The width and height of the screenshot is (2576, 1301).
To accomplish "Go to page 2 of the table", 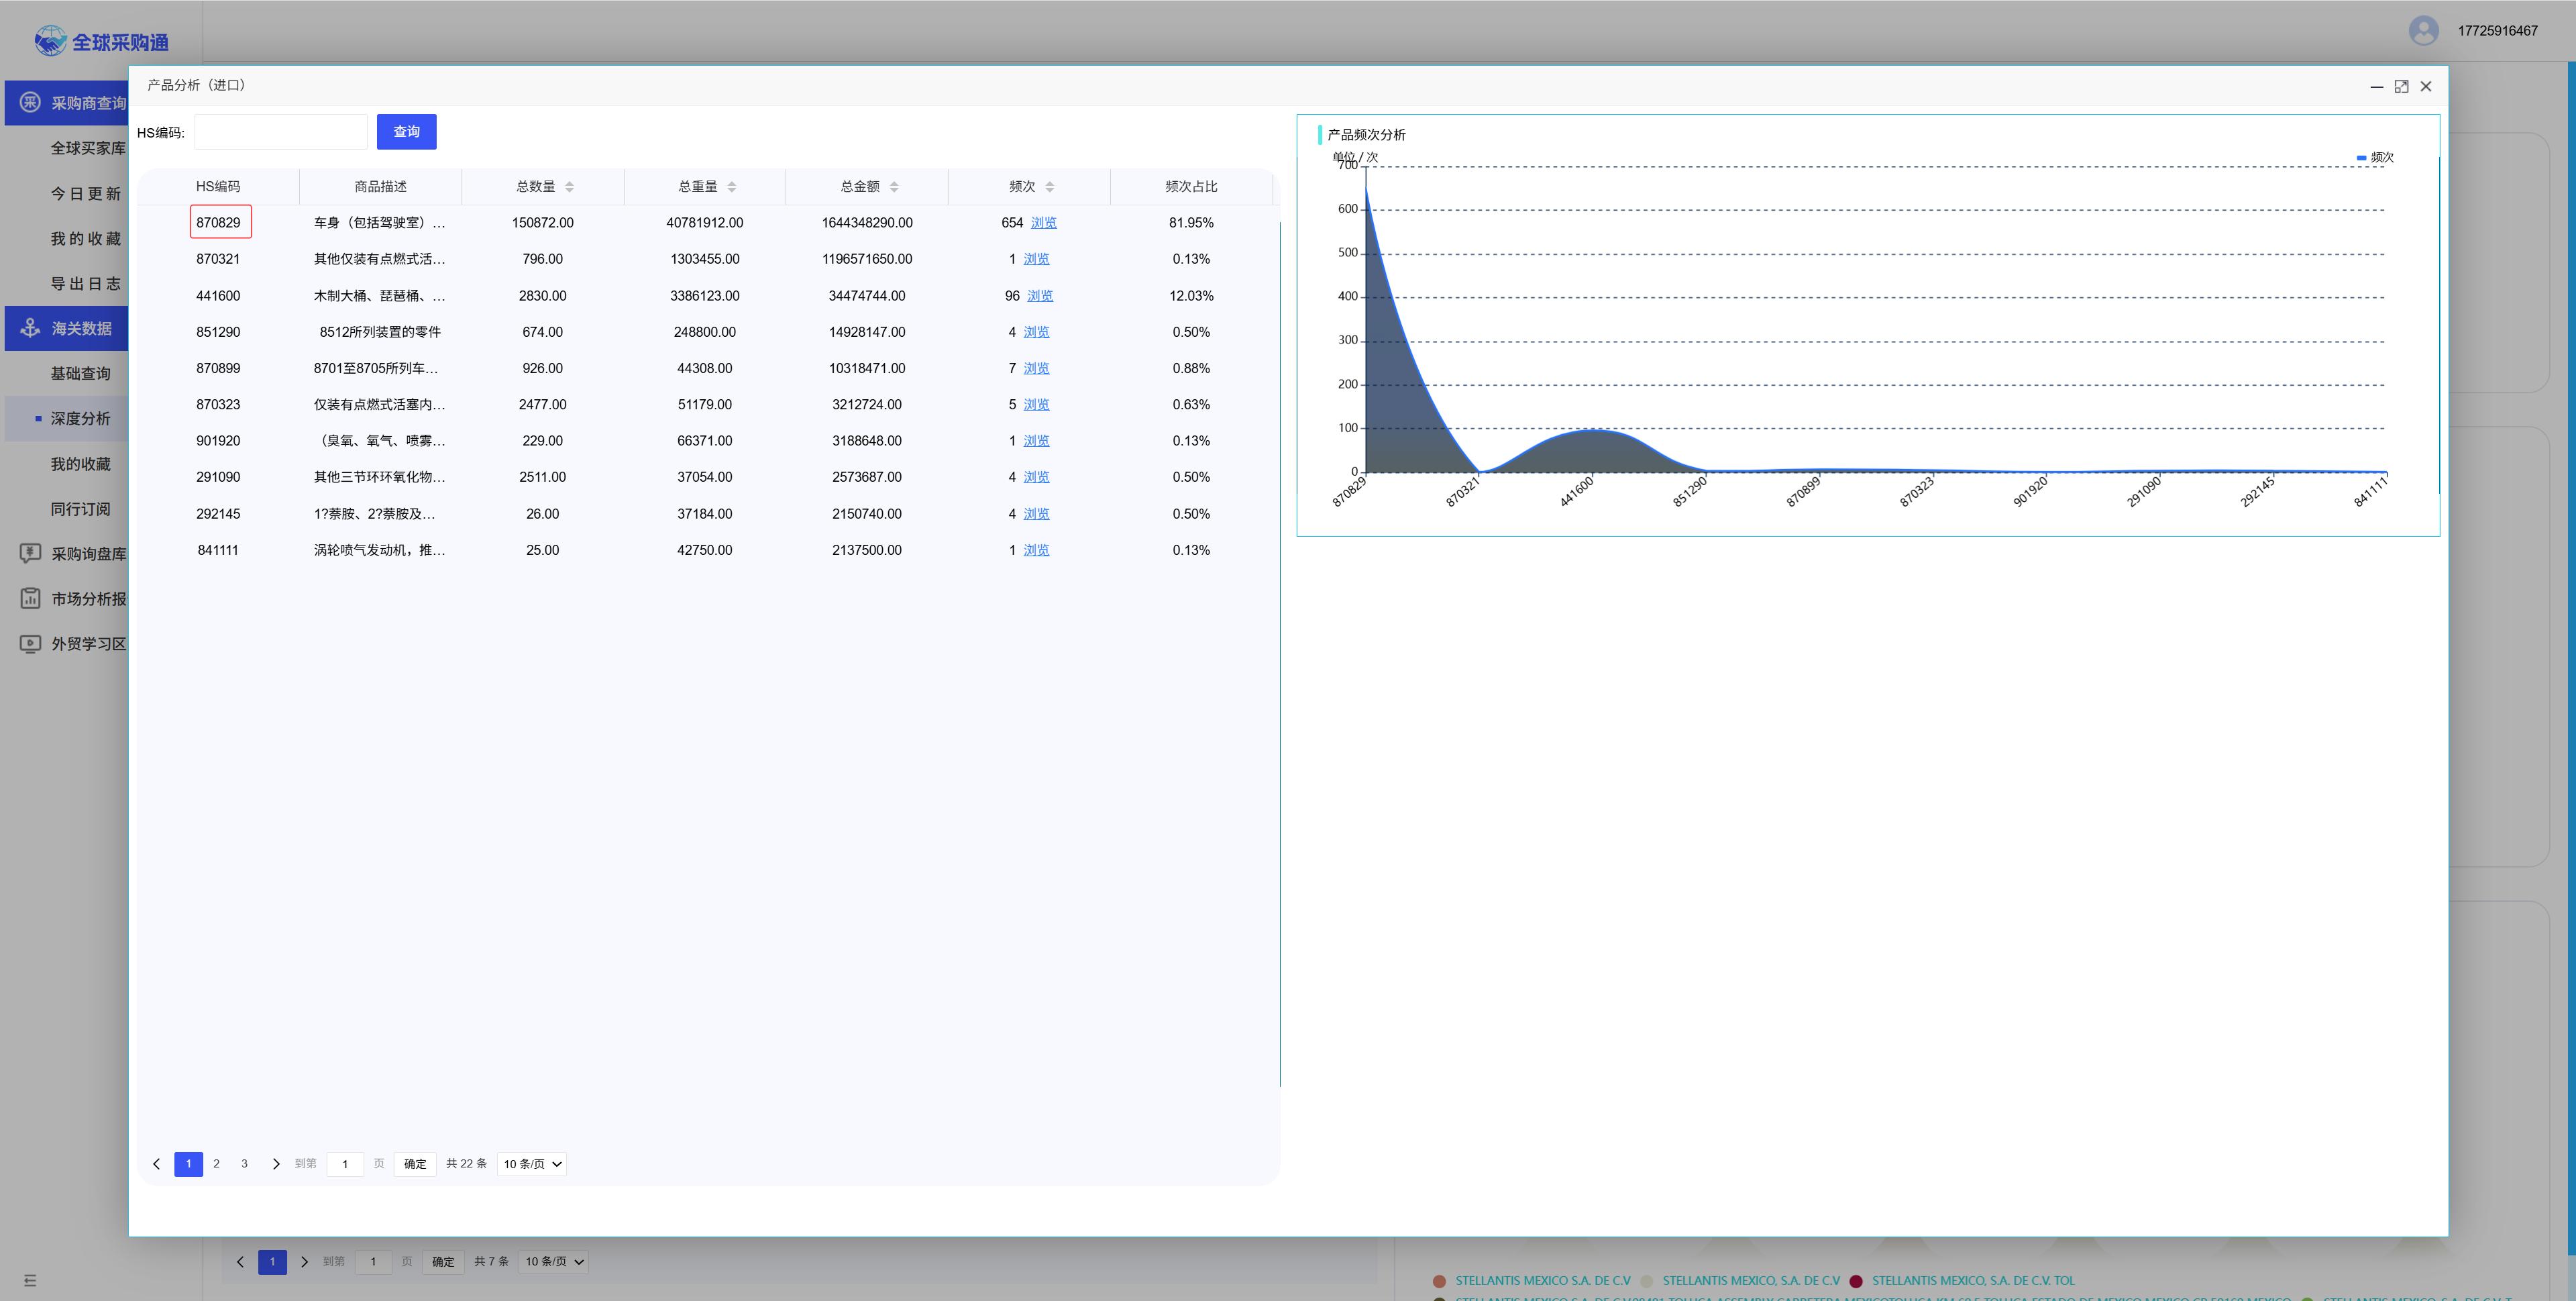I will [x=216, y=1164].
